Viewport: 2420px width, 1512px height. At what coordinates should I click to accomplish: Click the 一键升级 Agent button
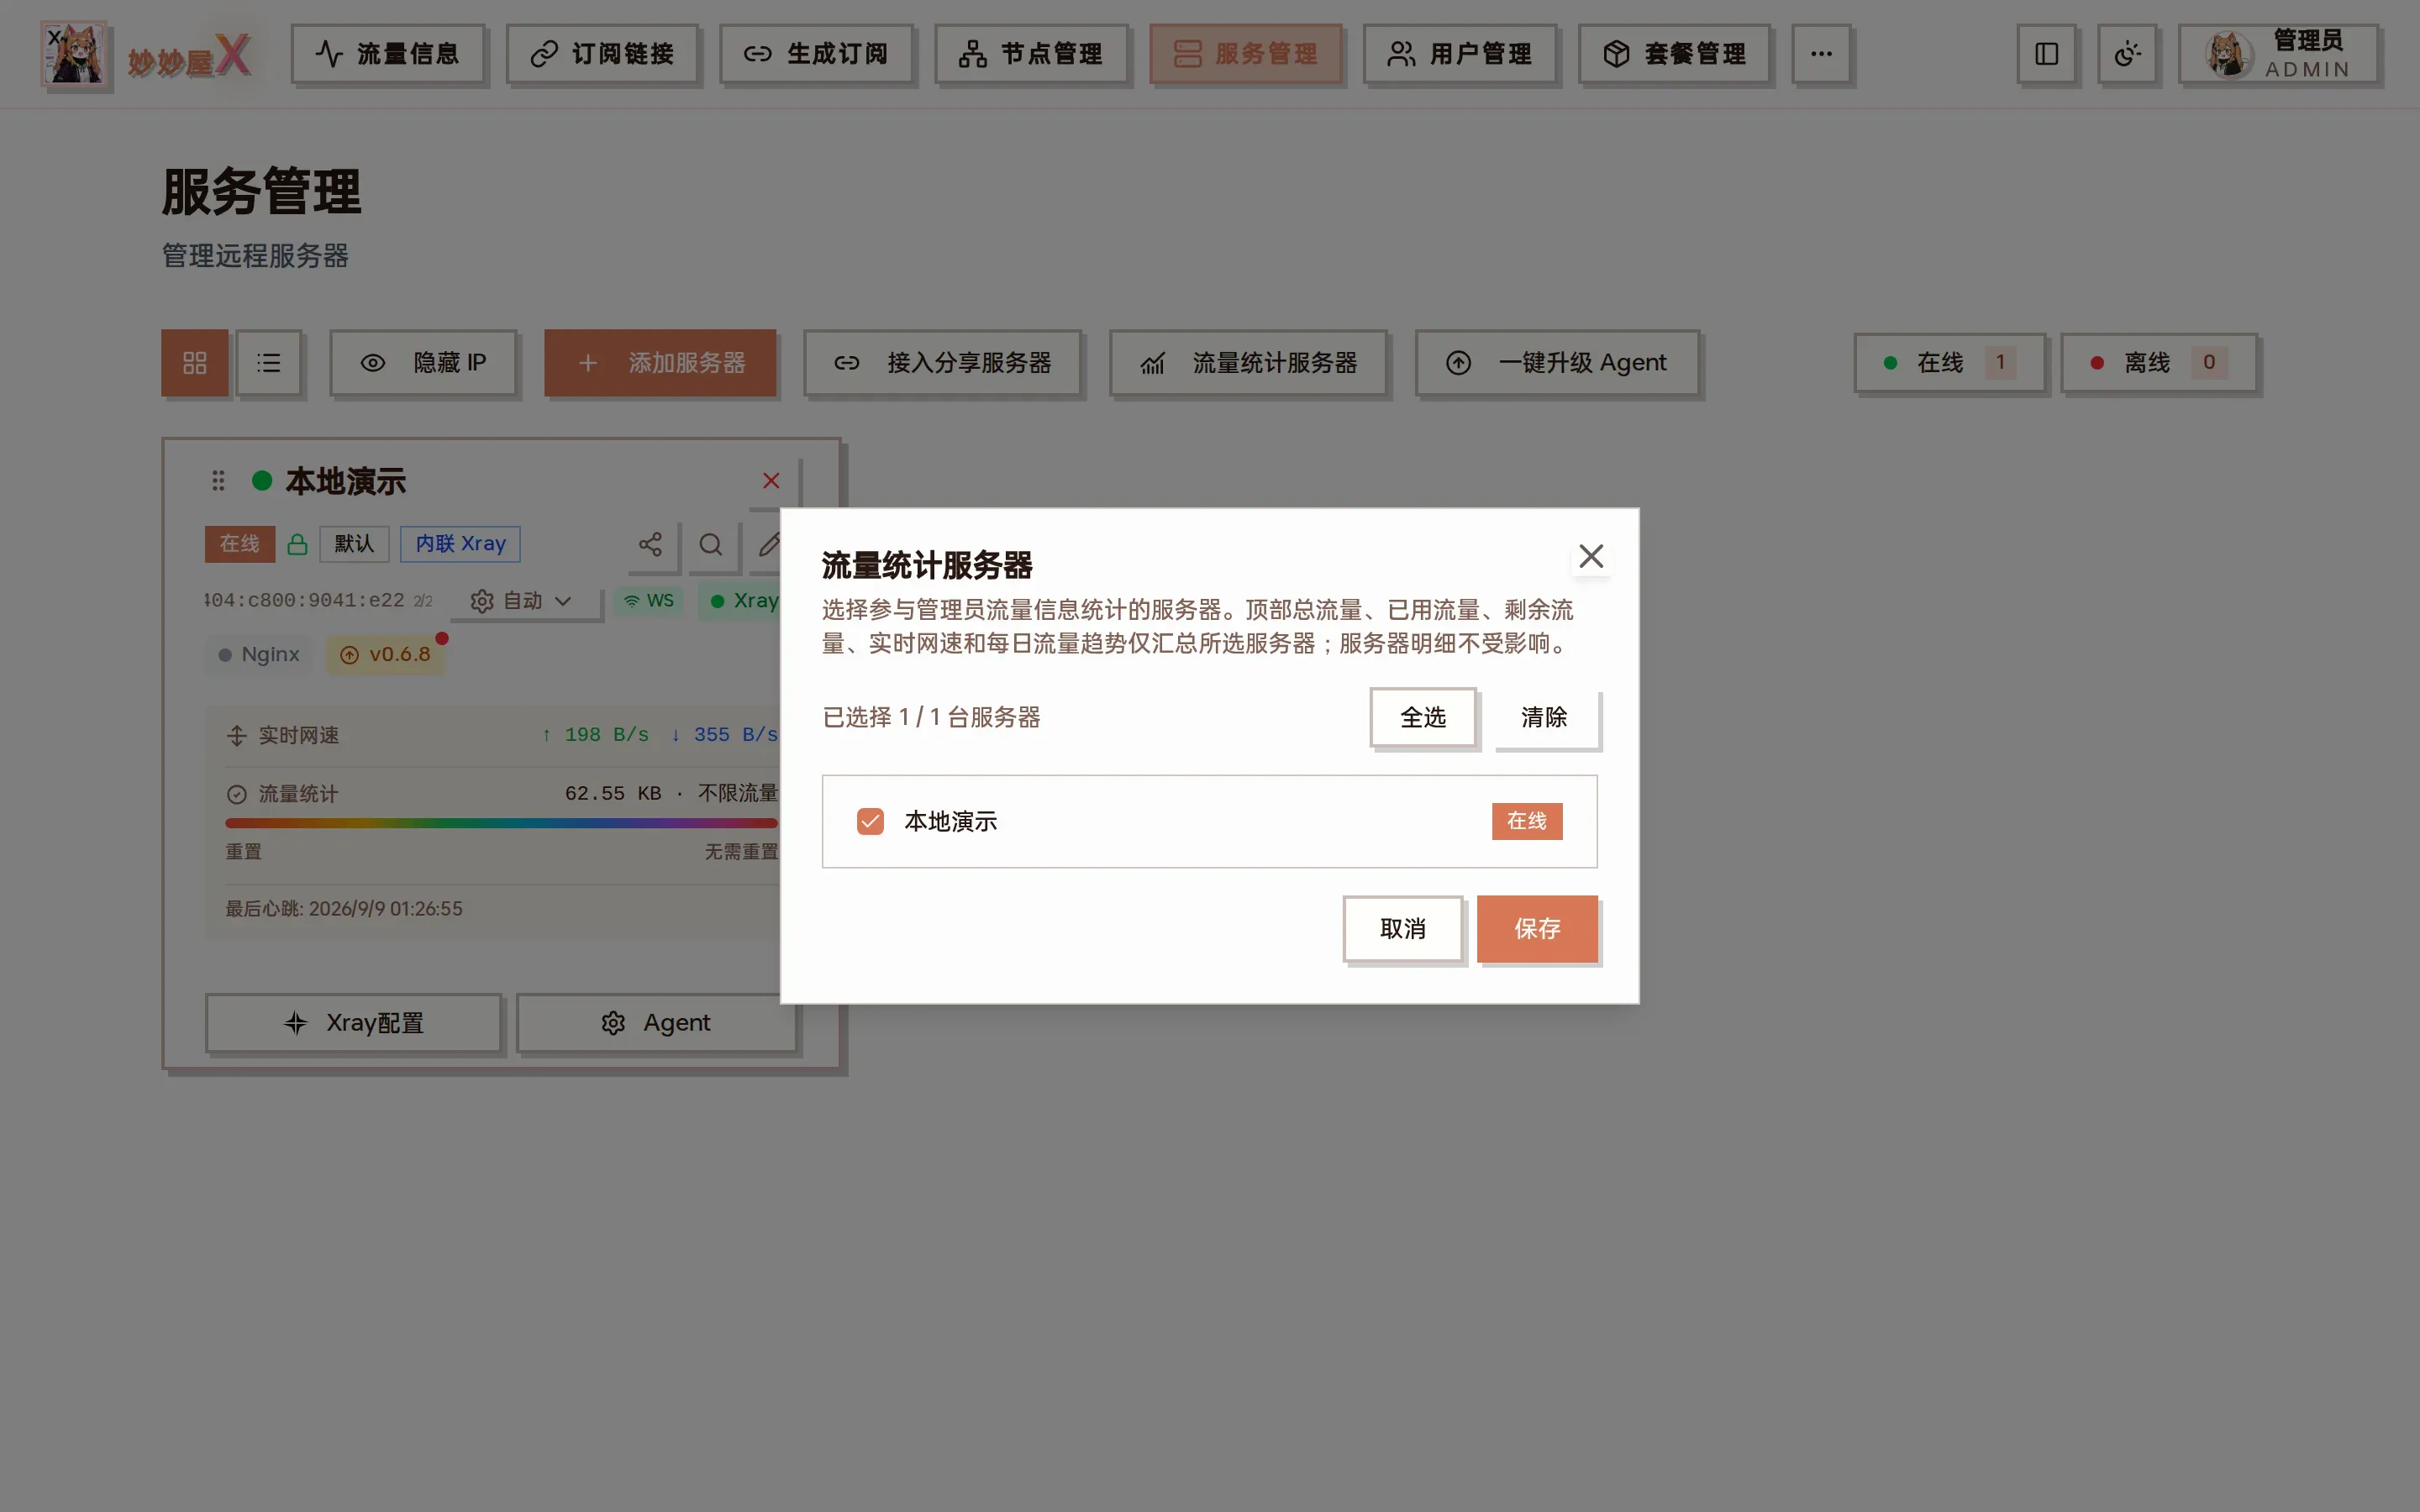pyautogui.click(x=1557, y=363)
